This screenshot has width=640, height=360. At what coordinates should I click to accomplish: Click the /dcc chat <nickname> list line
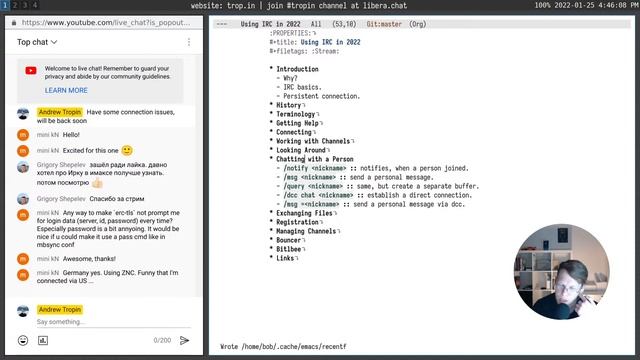374,195
